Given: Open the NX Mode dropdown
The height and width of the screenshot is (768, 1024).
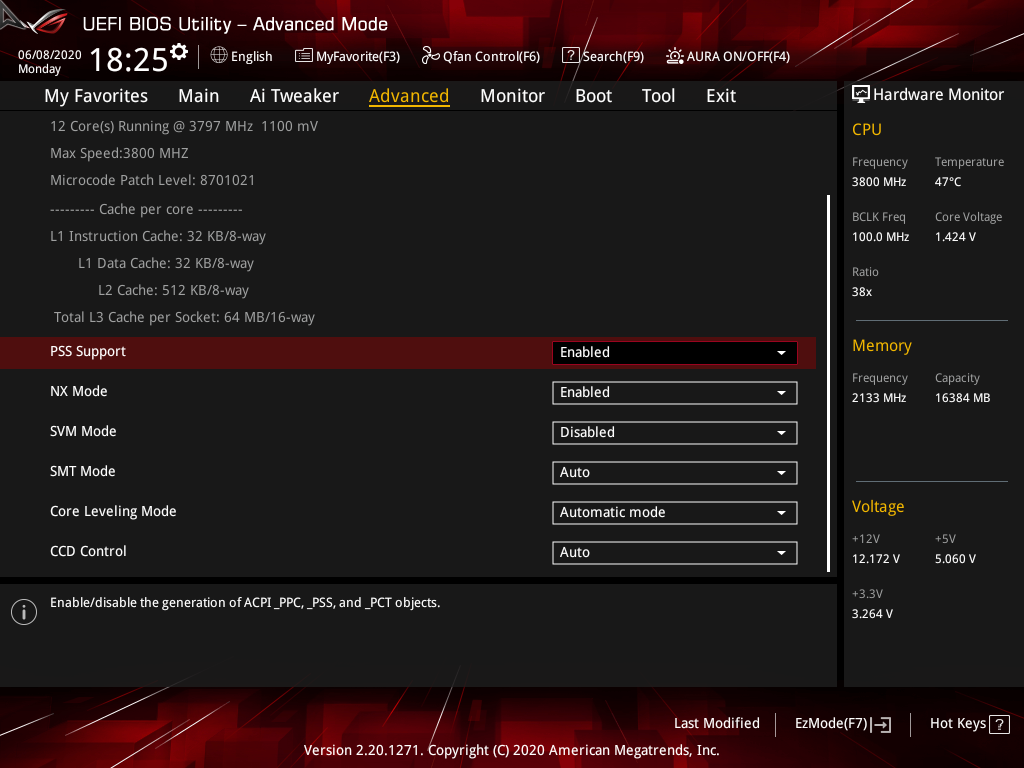Looking at the screenshot, I should coord(675,392).
